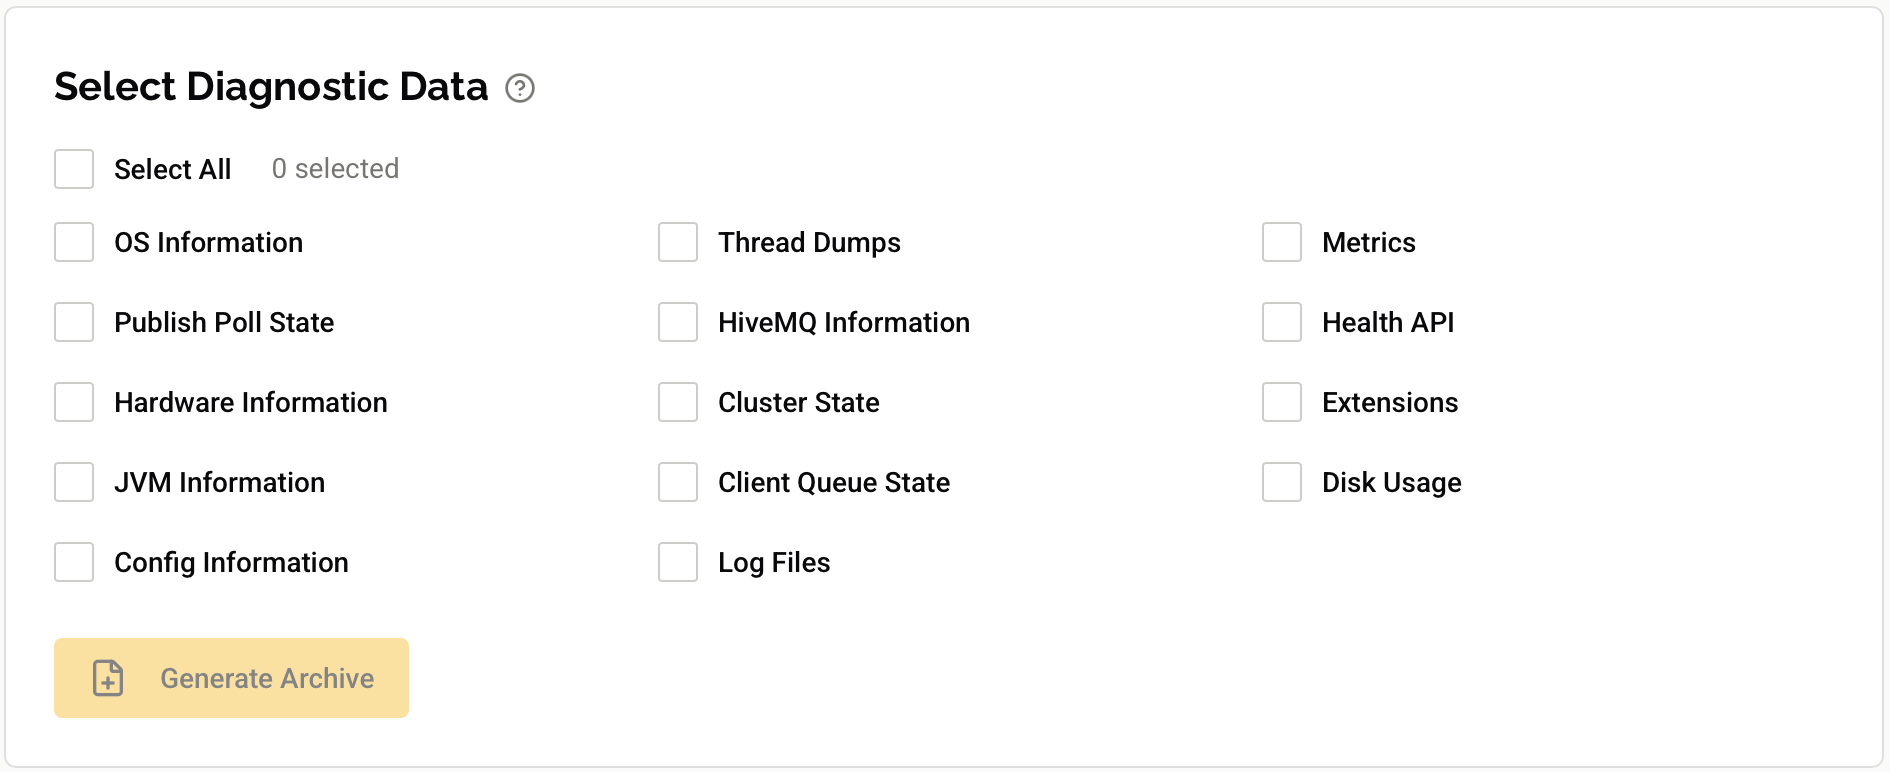Enable Log Files collection

point(677,562)
